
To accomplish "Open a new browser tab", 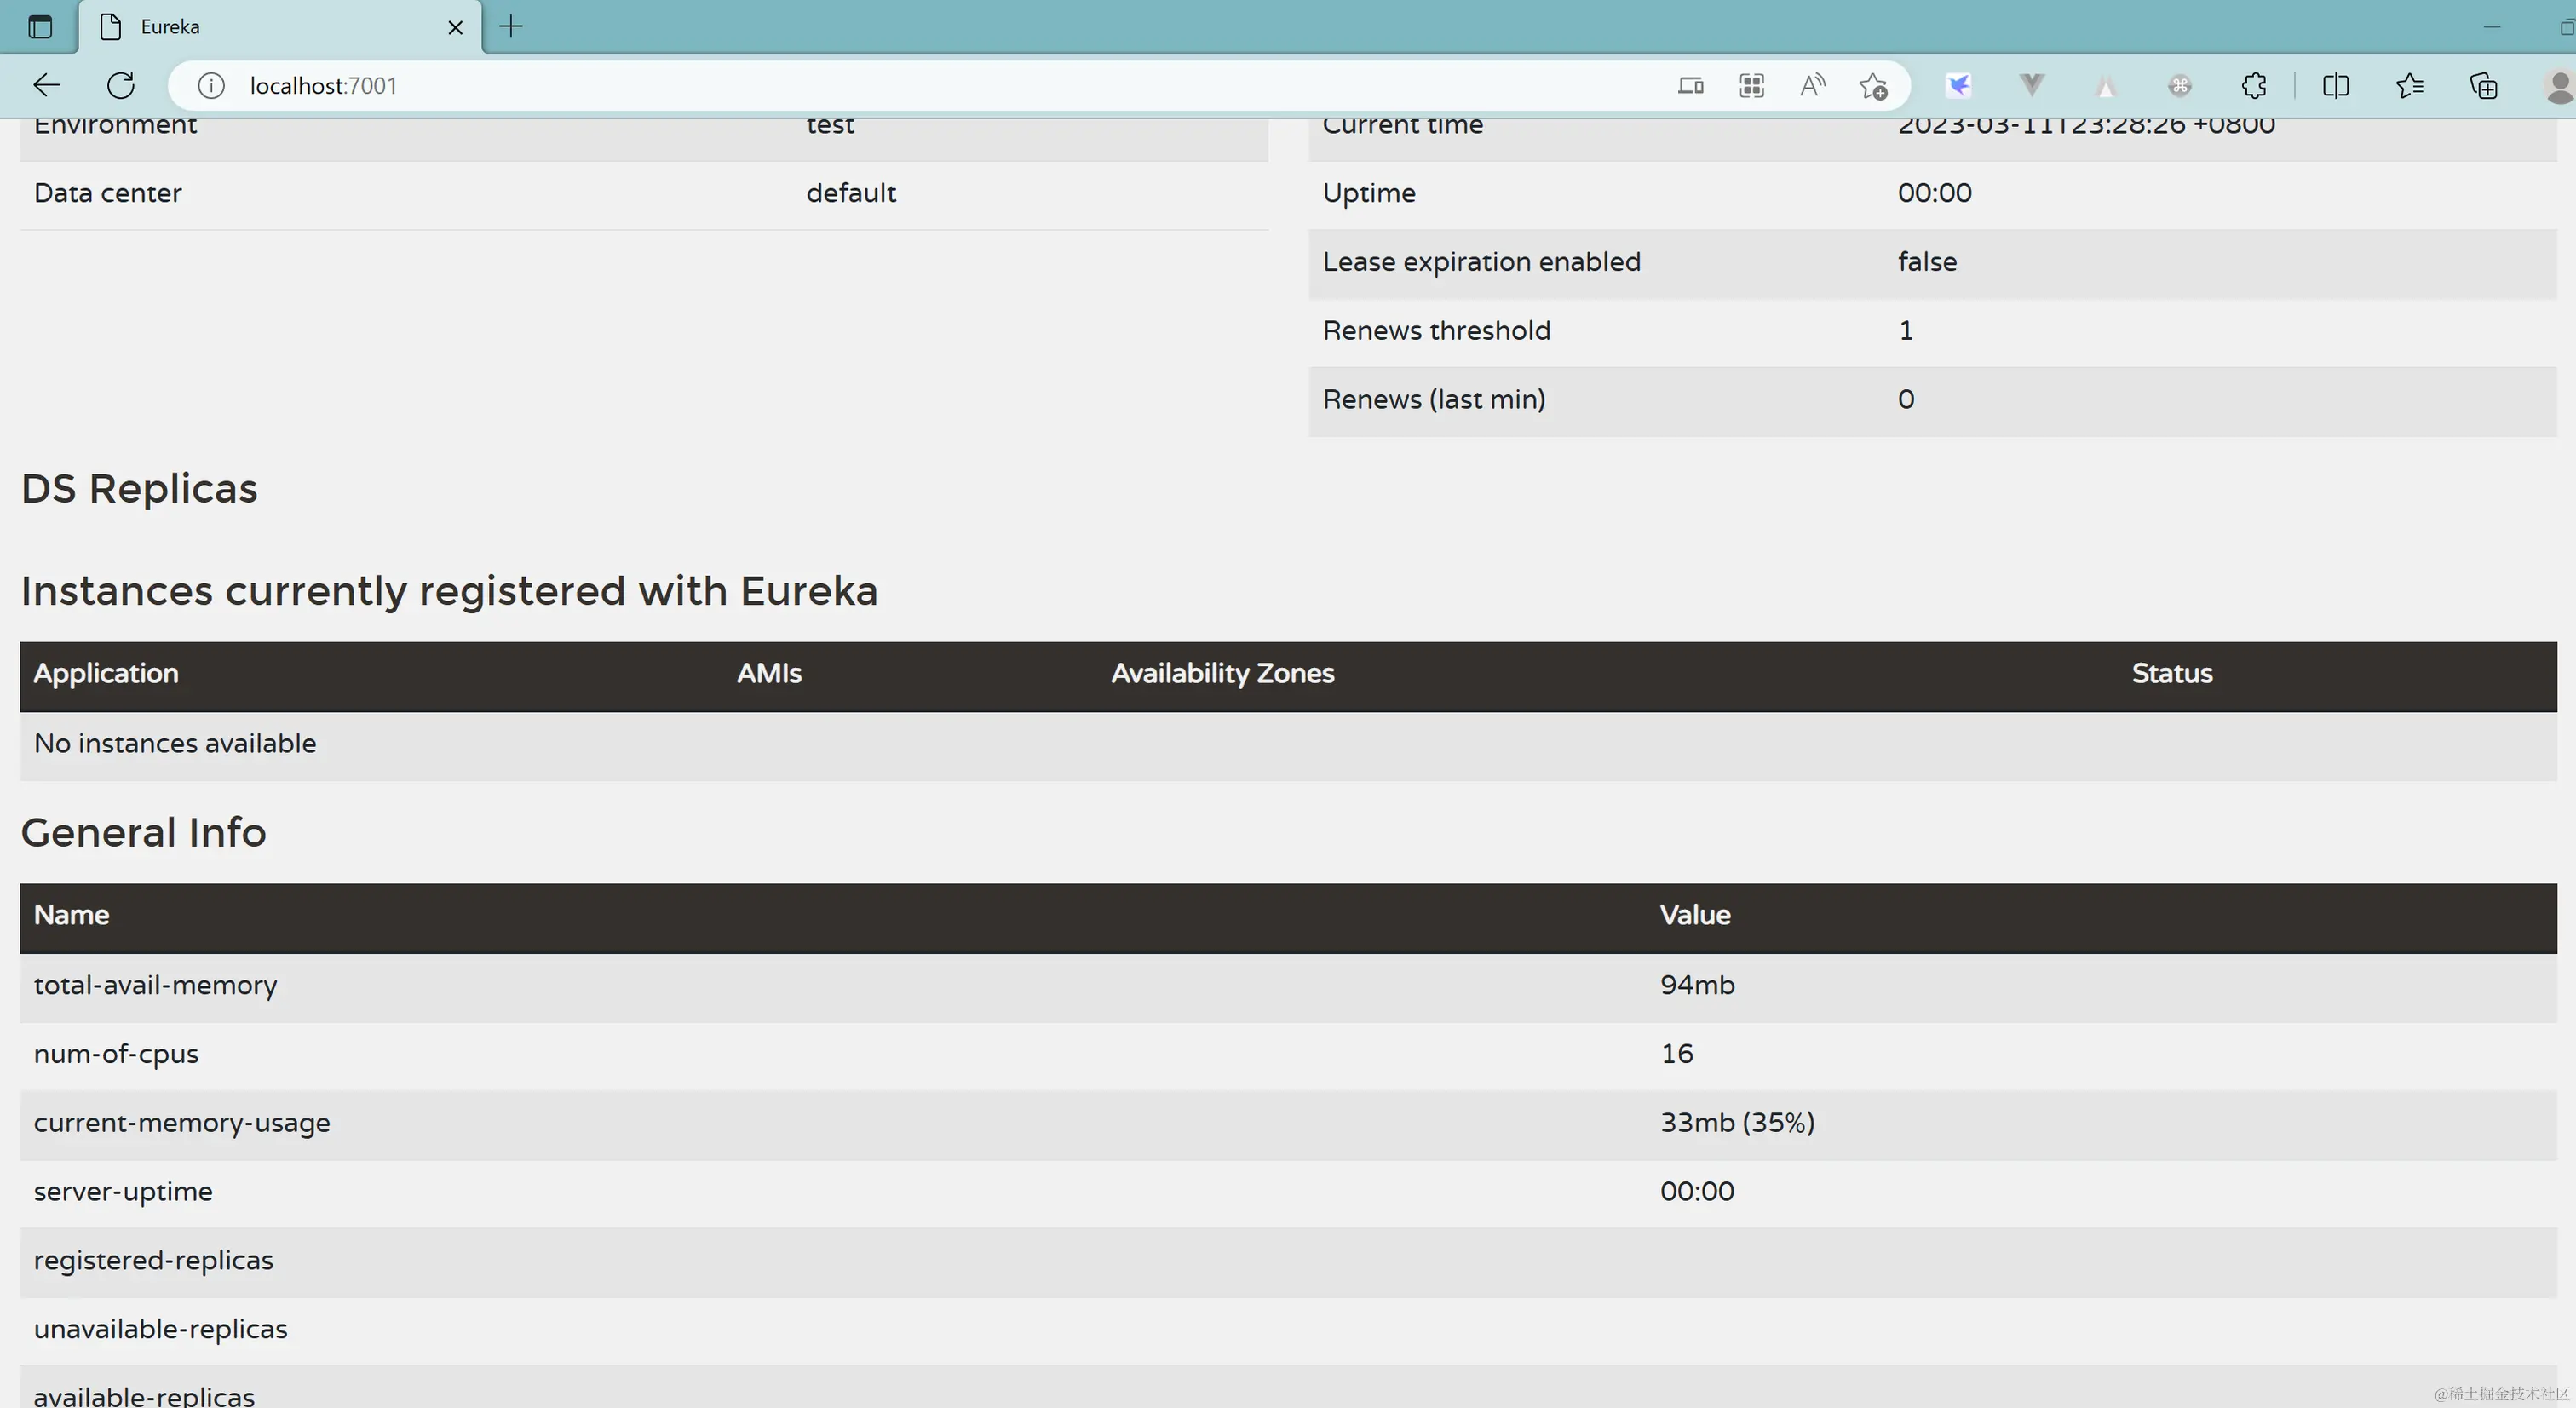I will 511,27.
